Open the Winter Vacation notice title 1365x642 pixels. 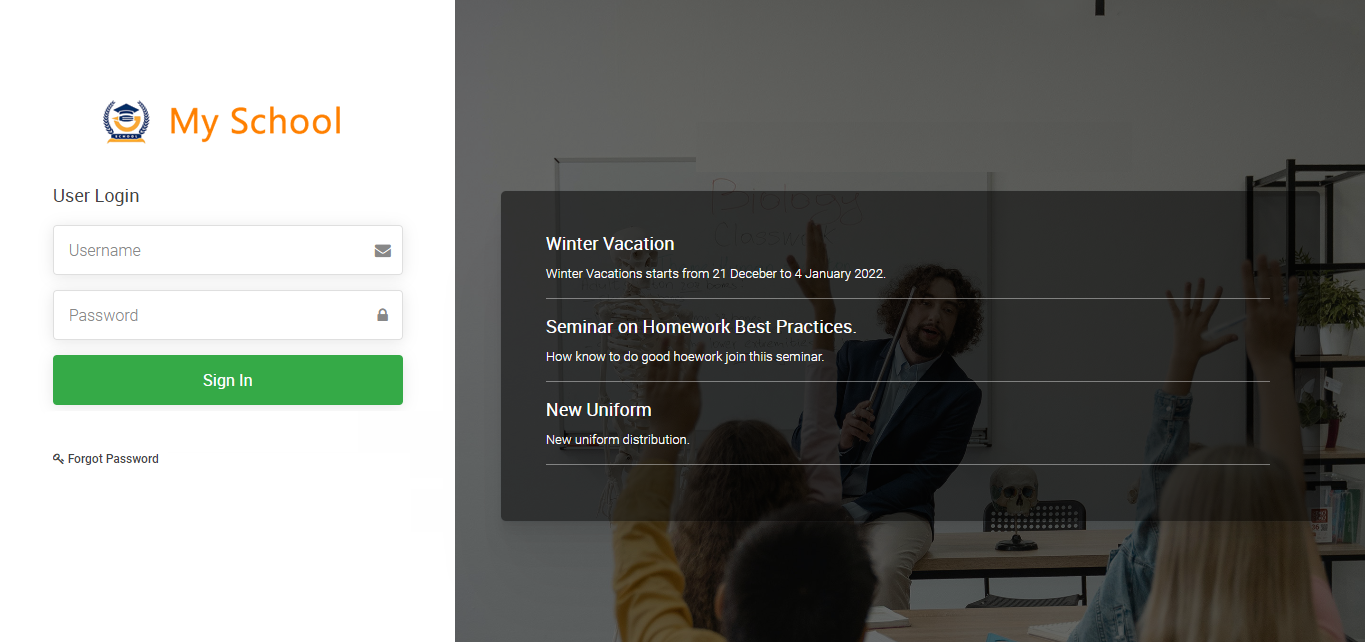click(610, 244)
